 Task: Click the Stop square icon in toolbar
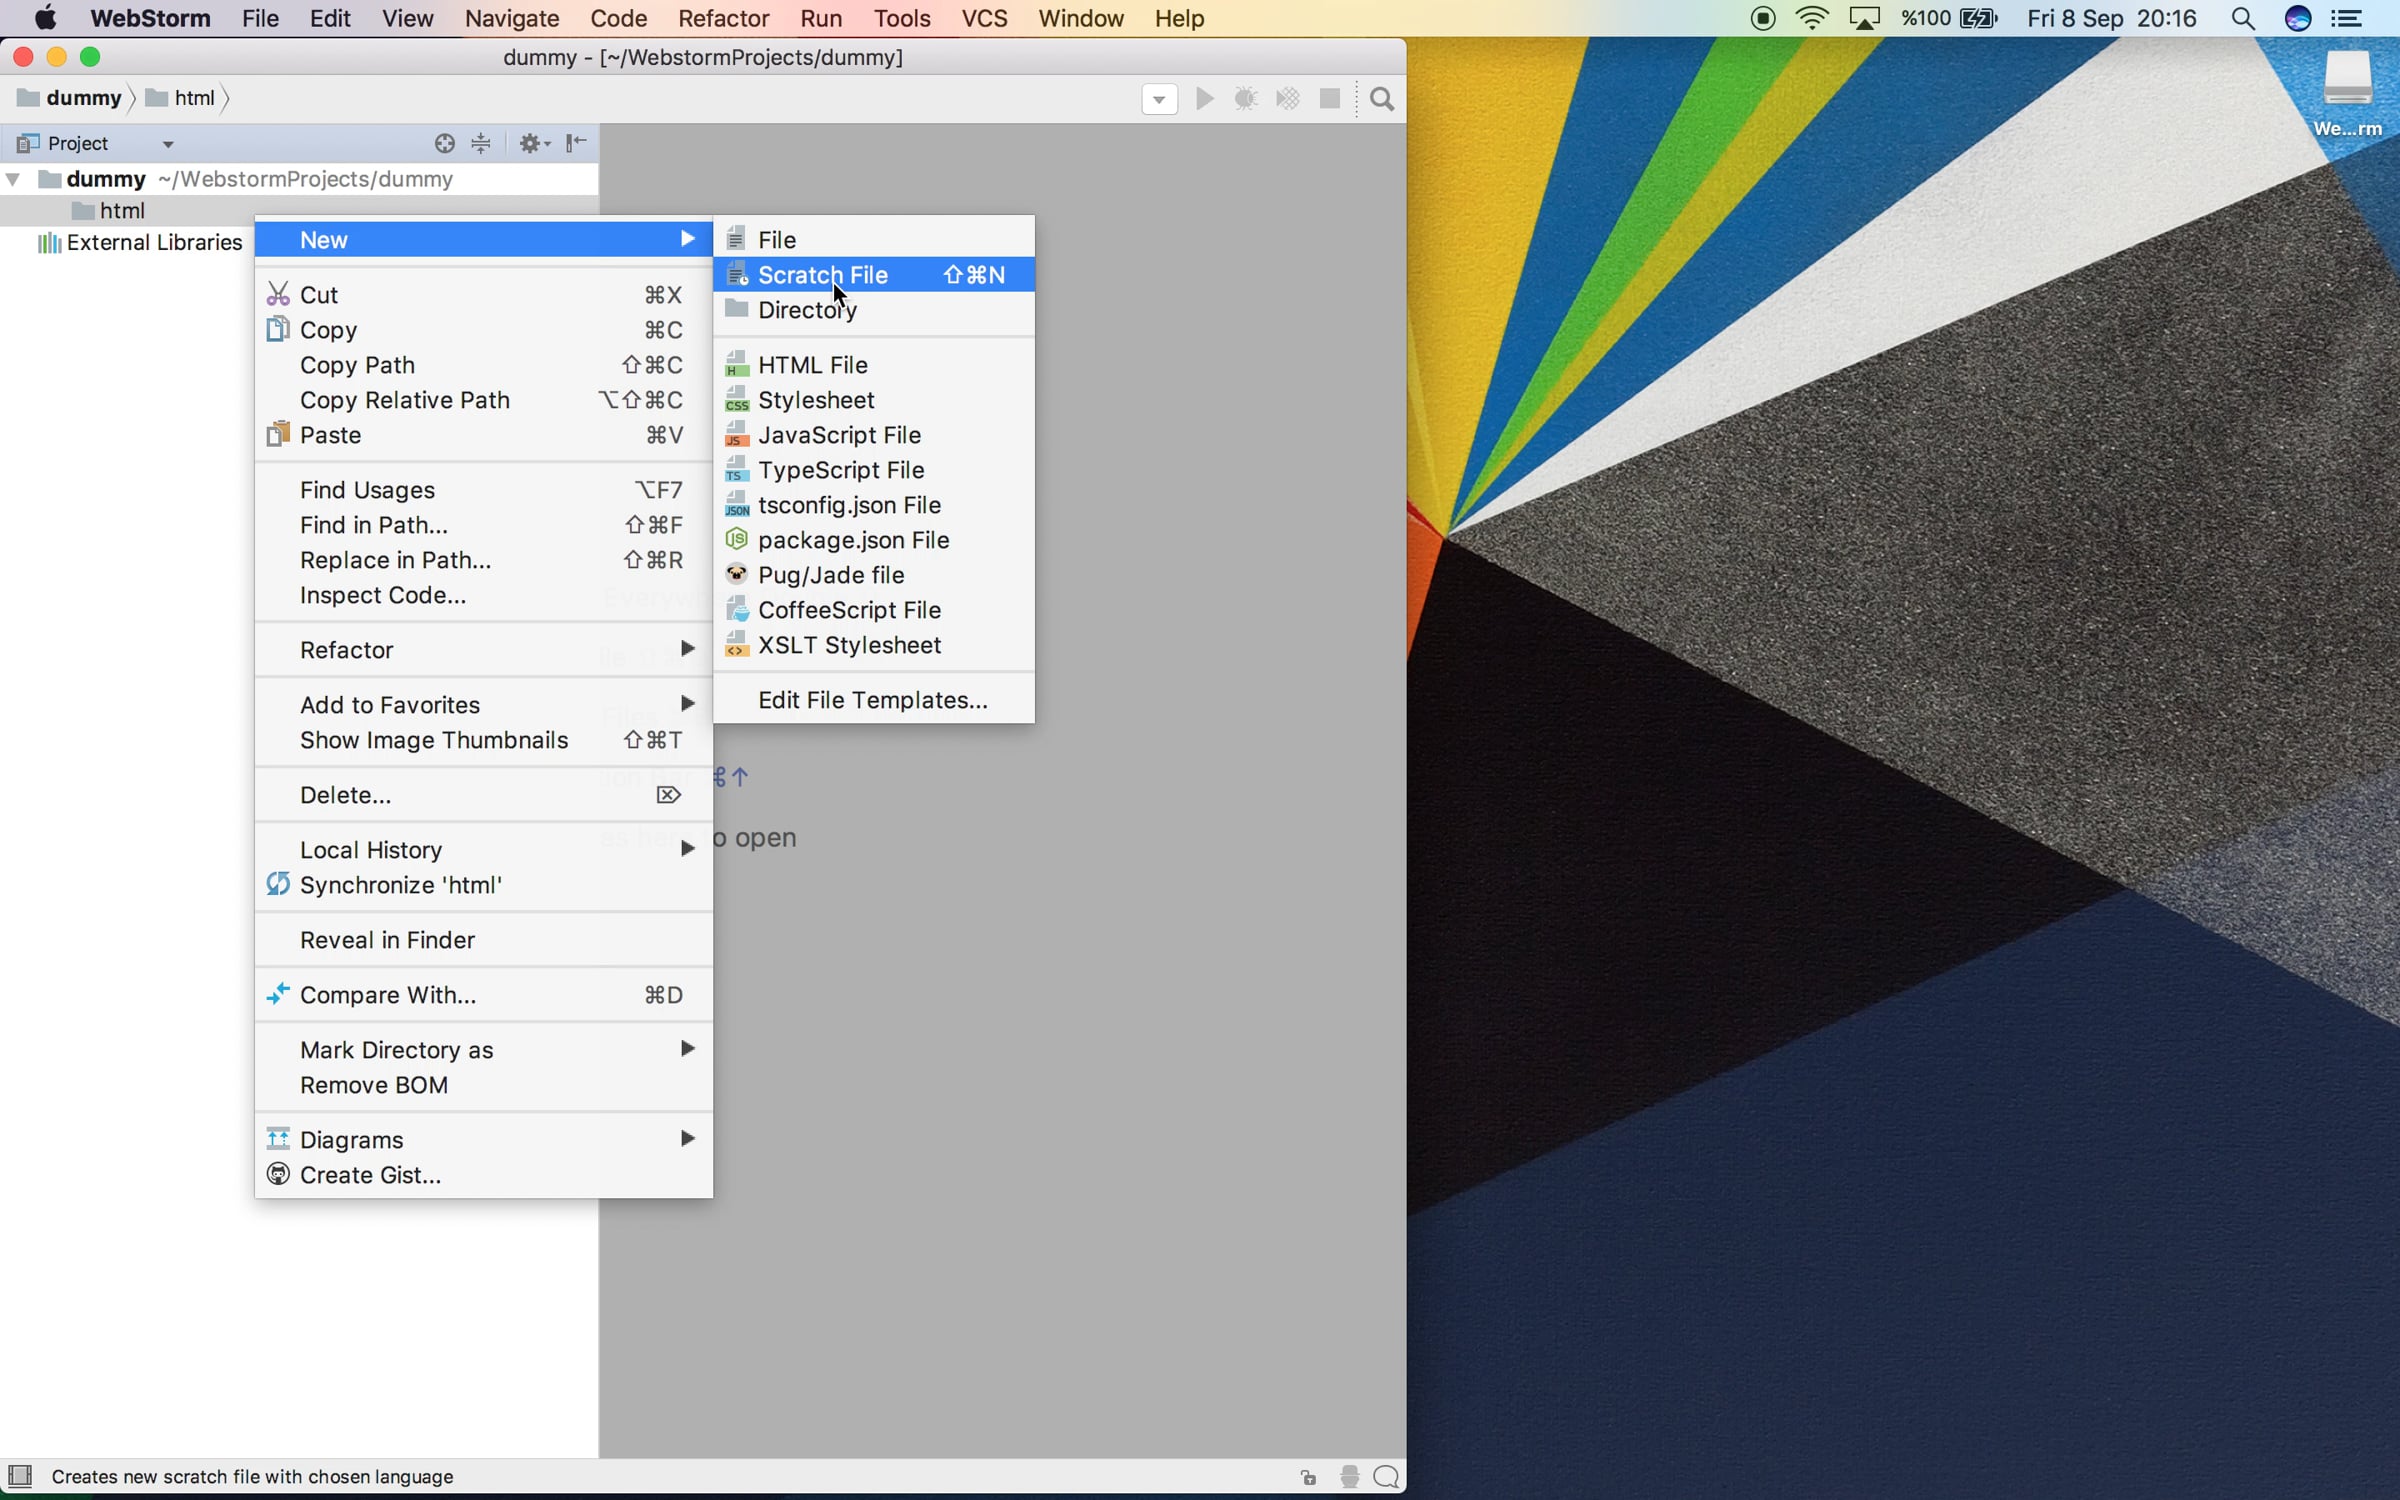(1330, 98)
